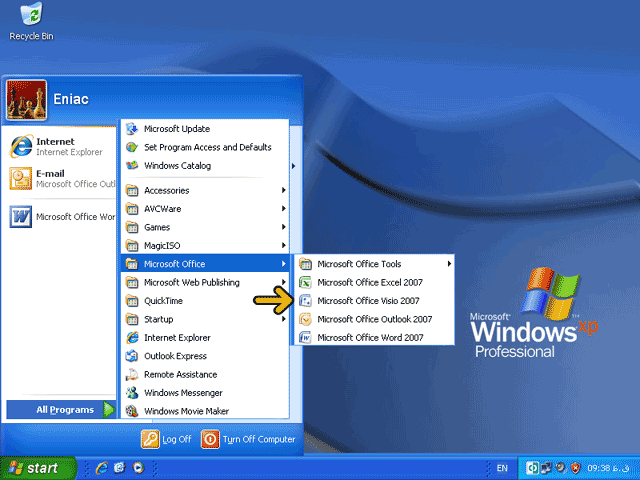The width and height of the screenshot is (640, 480).
Task: Open the Recycle Bin desktop icon
Action: (x=30, y=17)
